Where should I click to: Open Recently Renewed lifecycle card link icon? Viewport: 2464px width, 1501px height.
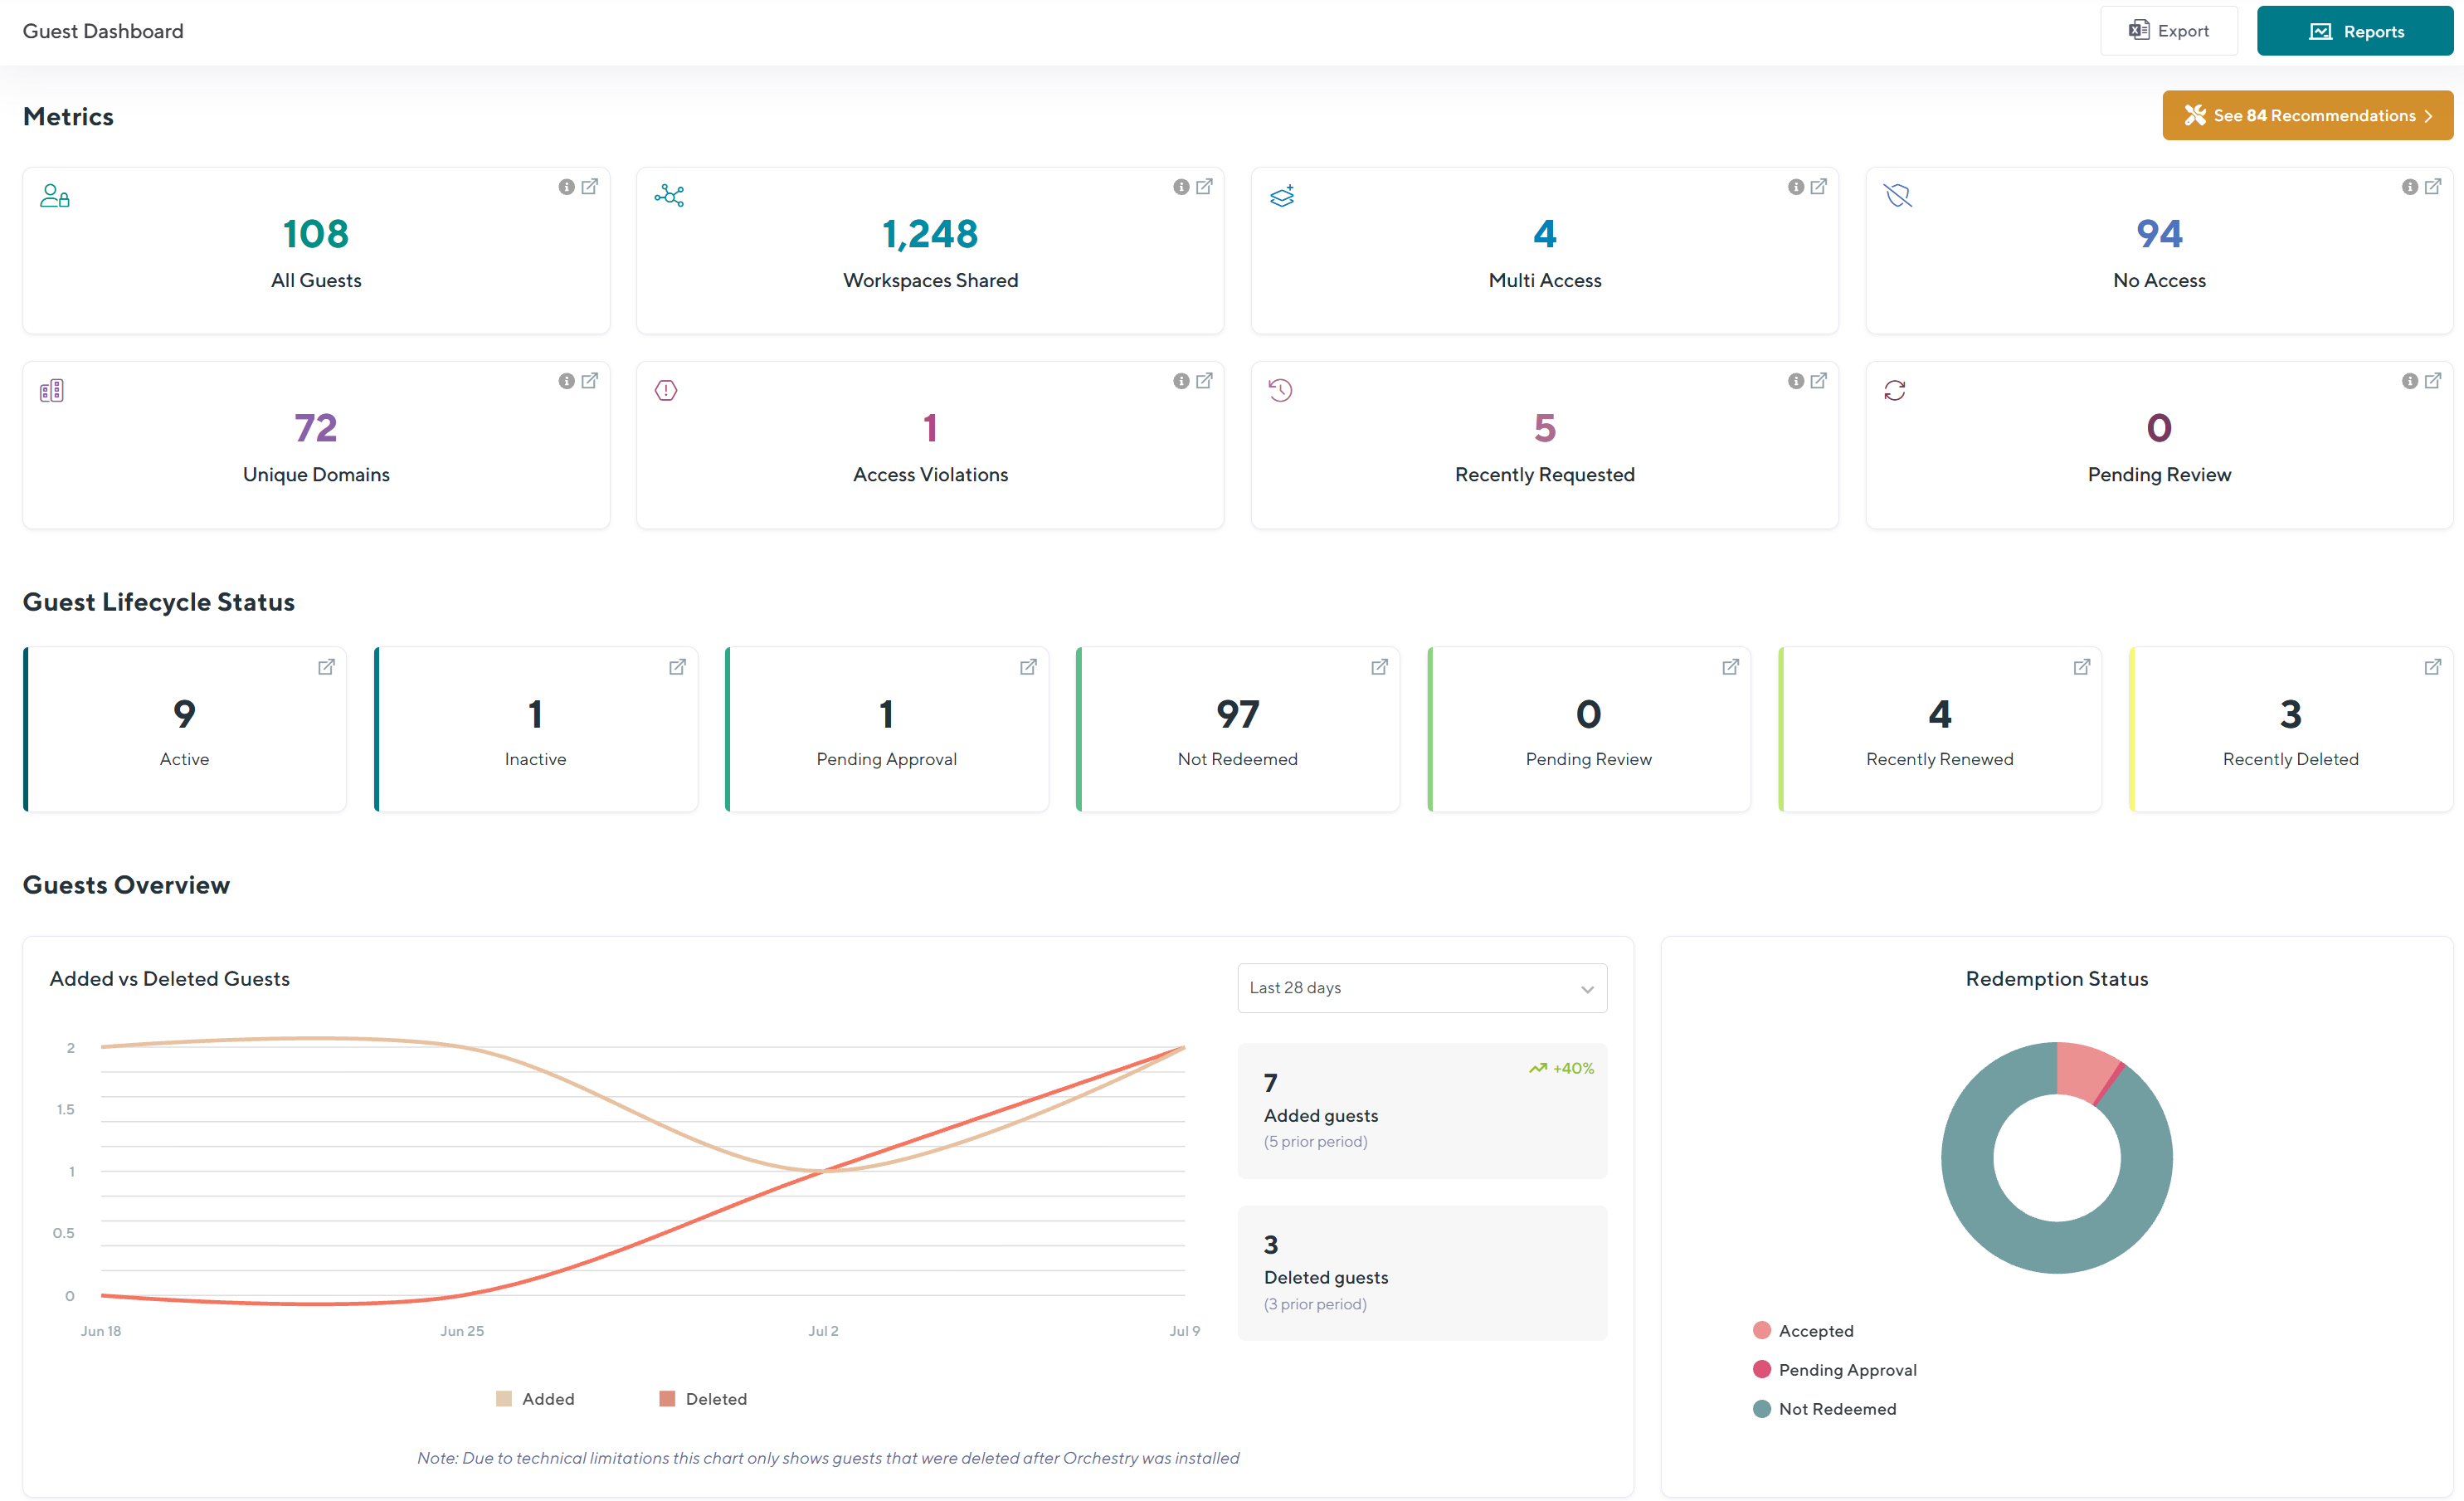(x=2082, y=667)
